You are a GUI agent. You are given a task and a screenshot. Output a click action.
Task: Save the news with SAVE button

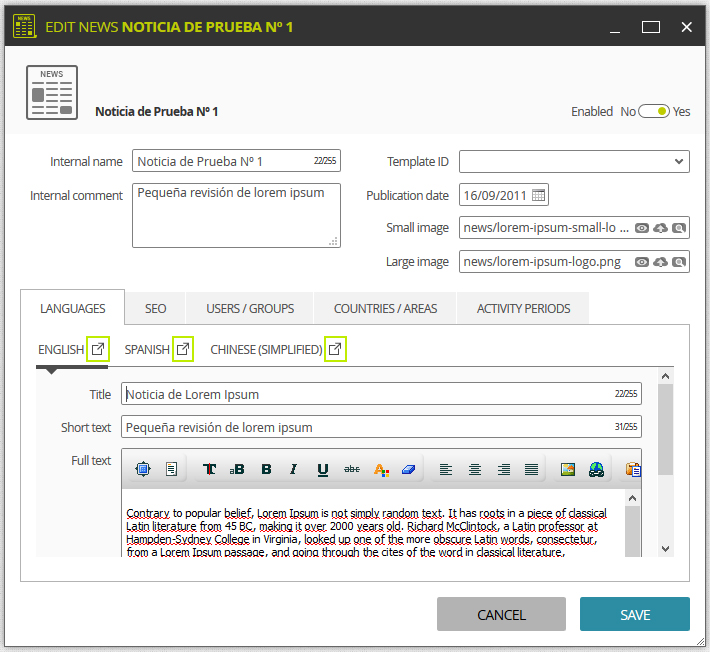(635, 614)
